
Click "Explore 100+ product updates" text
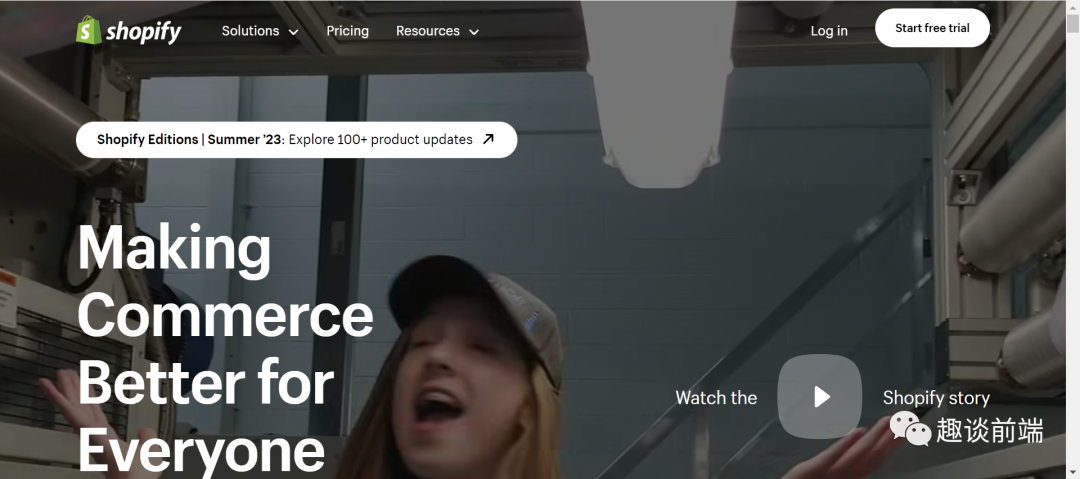pyautogui.click(x=381, y=139)
